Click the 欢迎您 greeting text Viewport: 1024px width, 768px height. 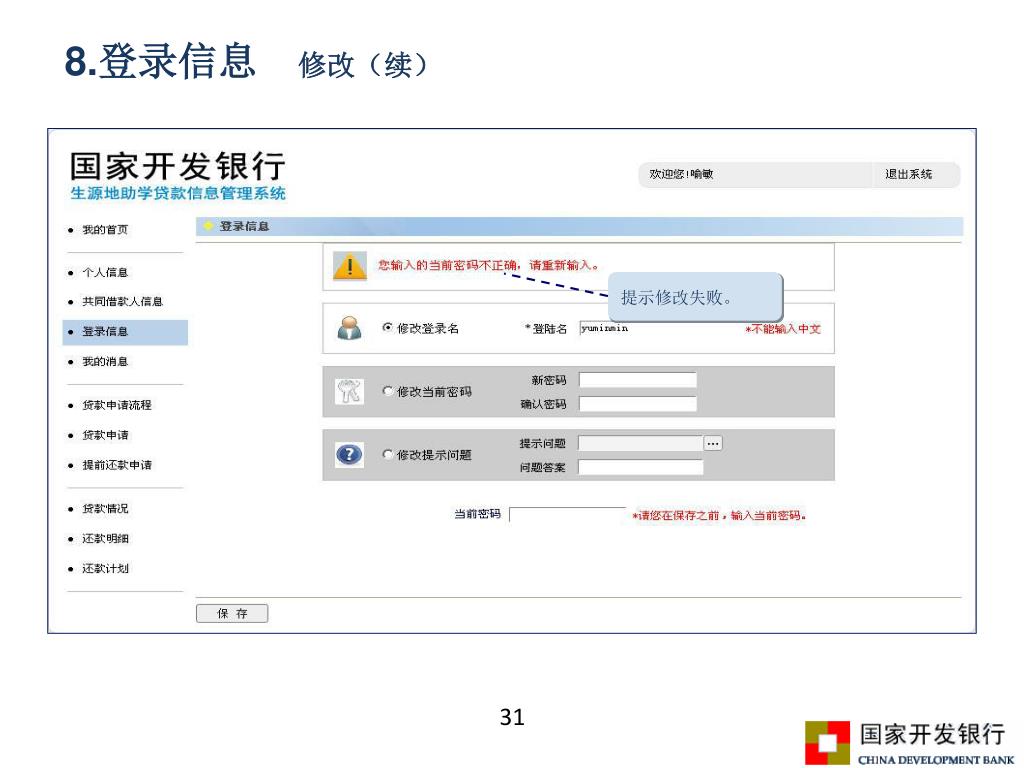click(x=681, y=174)
